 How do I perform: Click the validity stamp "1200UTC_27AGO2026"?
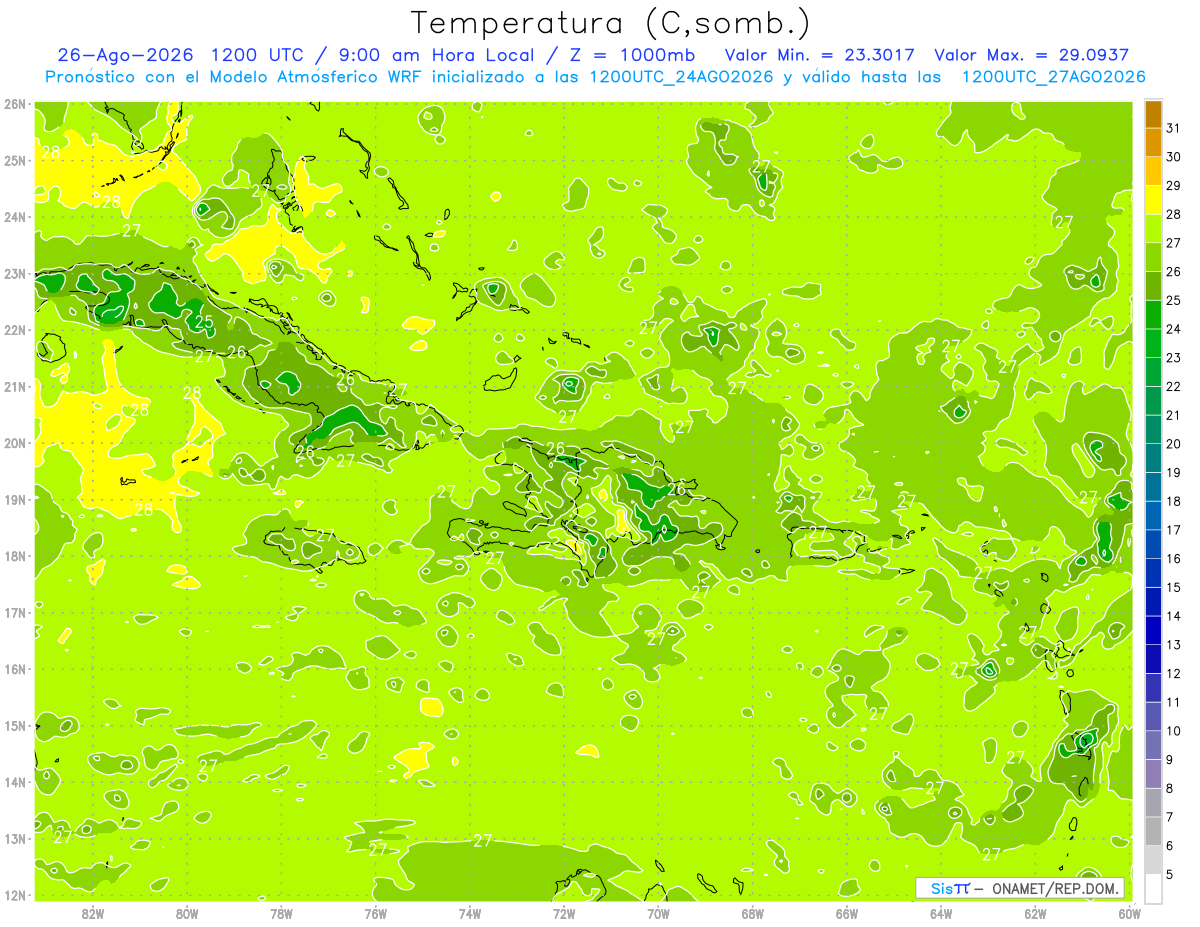coord(1053,77)
